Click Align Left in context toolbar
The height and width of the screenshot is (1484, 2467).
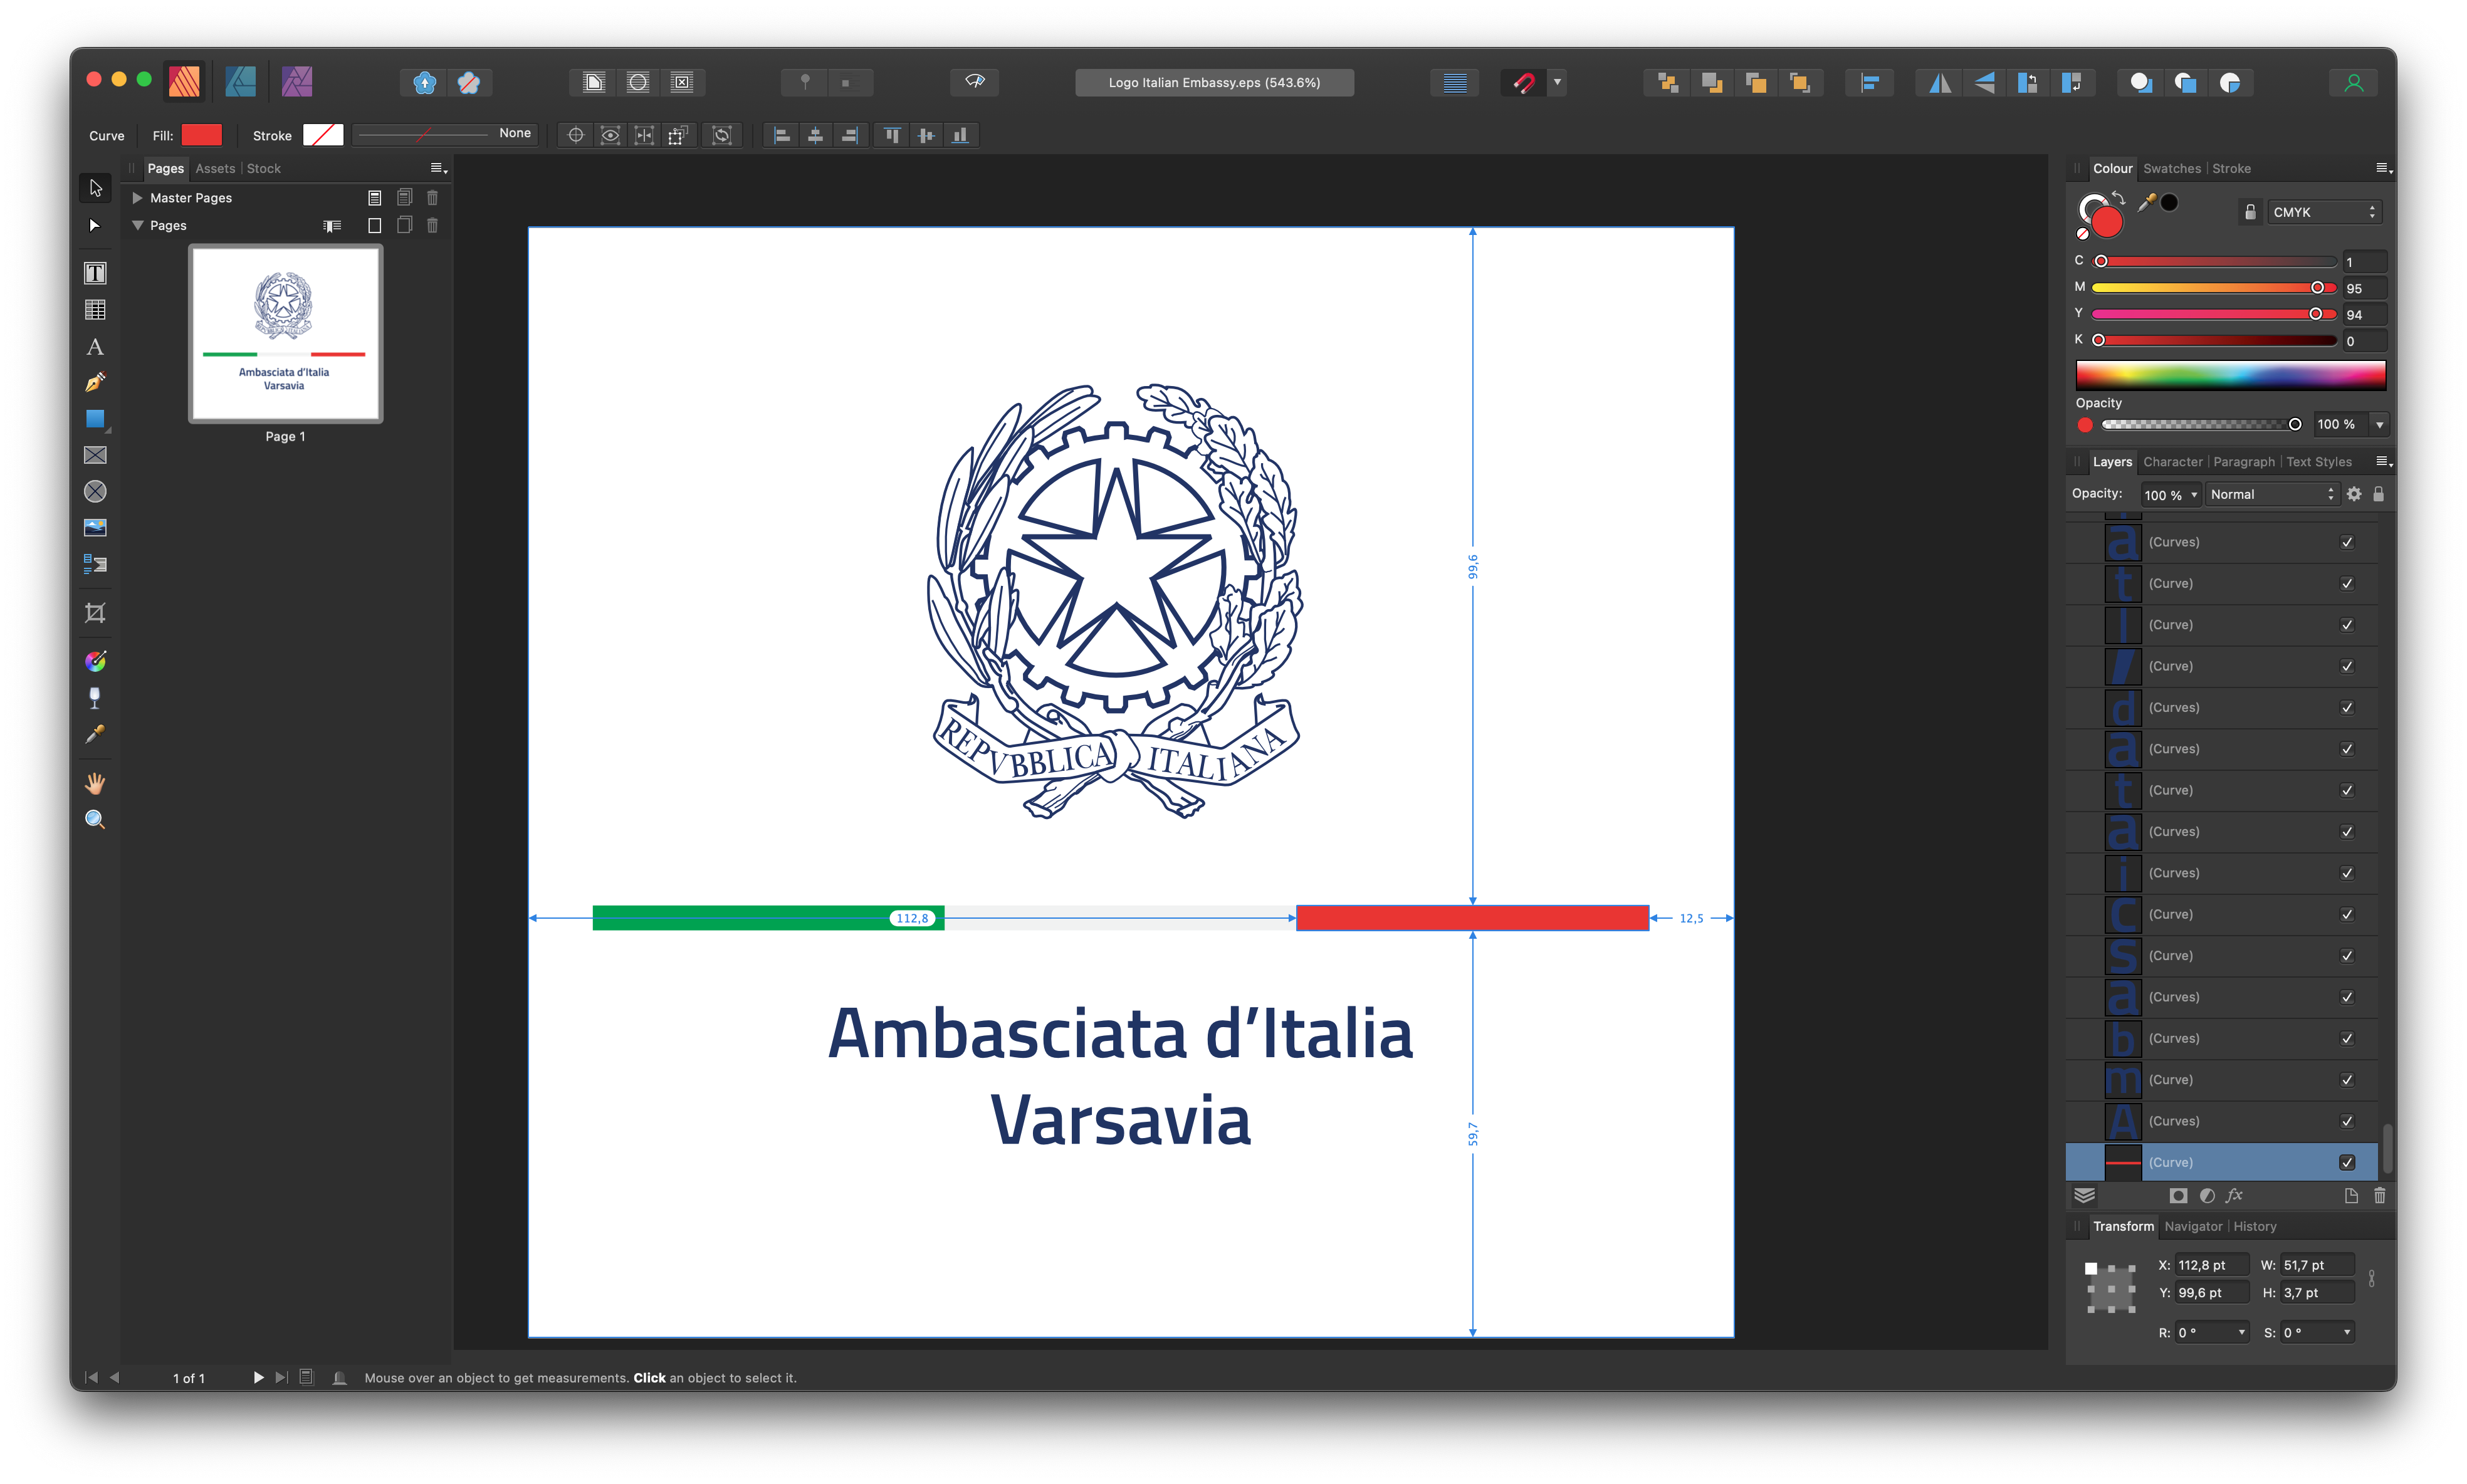(x=782, y=135)
